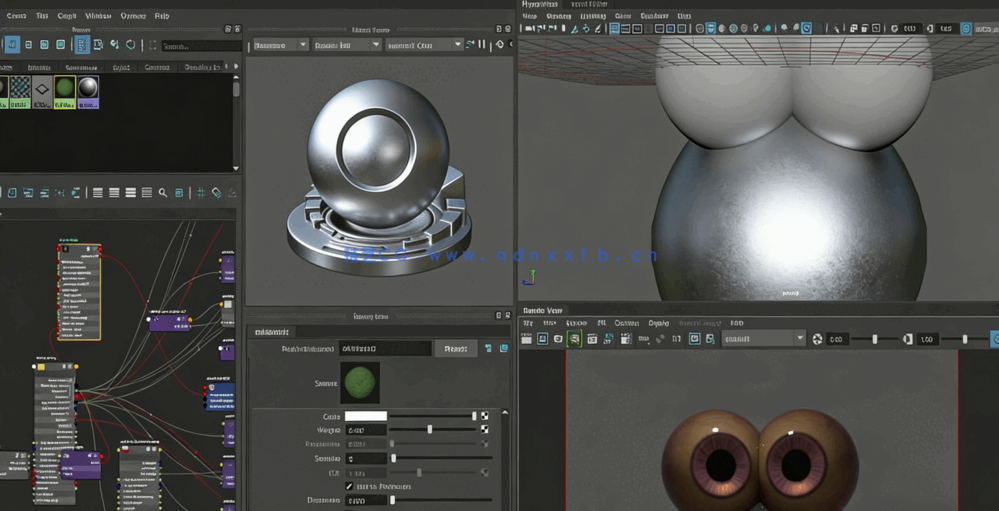Click the green sample sphere in property editor
Viewport: 999px width, 511px height.
[x=360, y=382]
